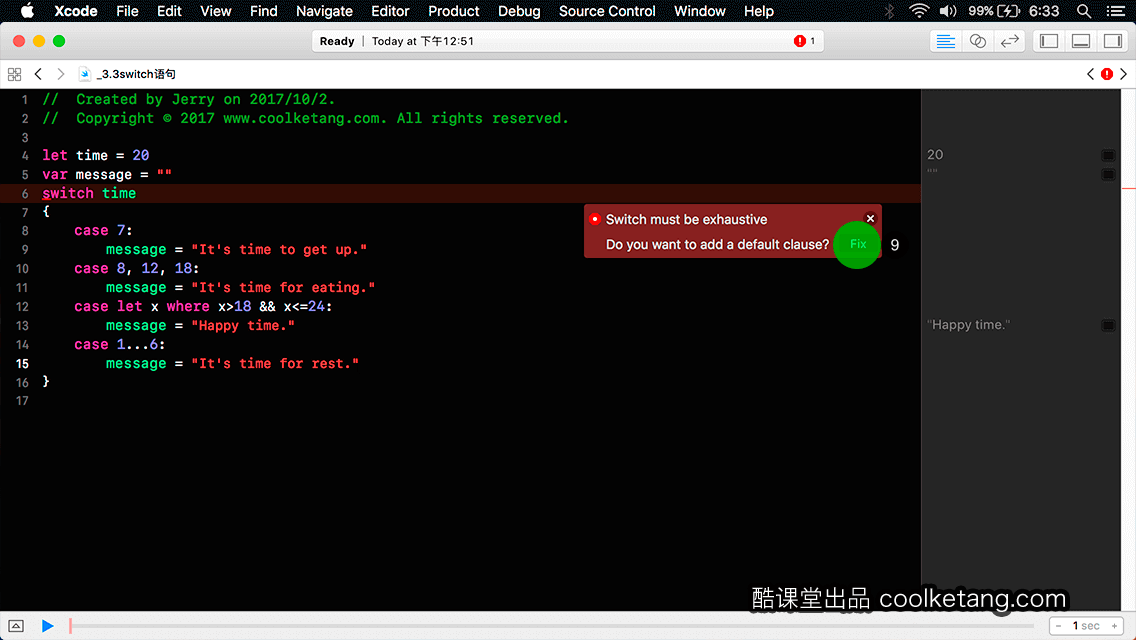
Task: Open Spotlight search
Action: (x=1084, y=11)
